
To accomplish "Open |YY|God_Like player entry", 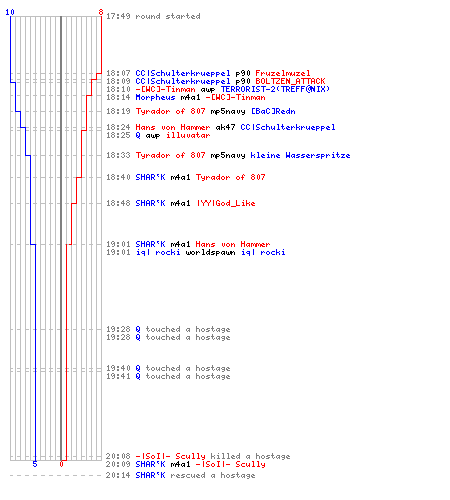I will pyautogui.click(x=226, y=203).
